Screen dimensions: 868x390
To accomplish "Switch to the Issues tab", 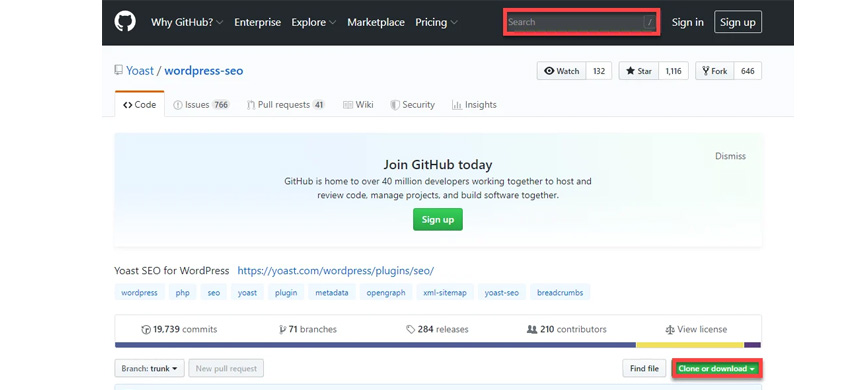I will click(201, 105).
